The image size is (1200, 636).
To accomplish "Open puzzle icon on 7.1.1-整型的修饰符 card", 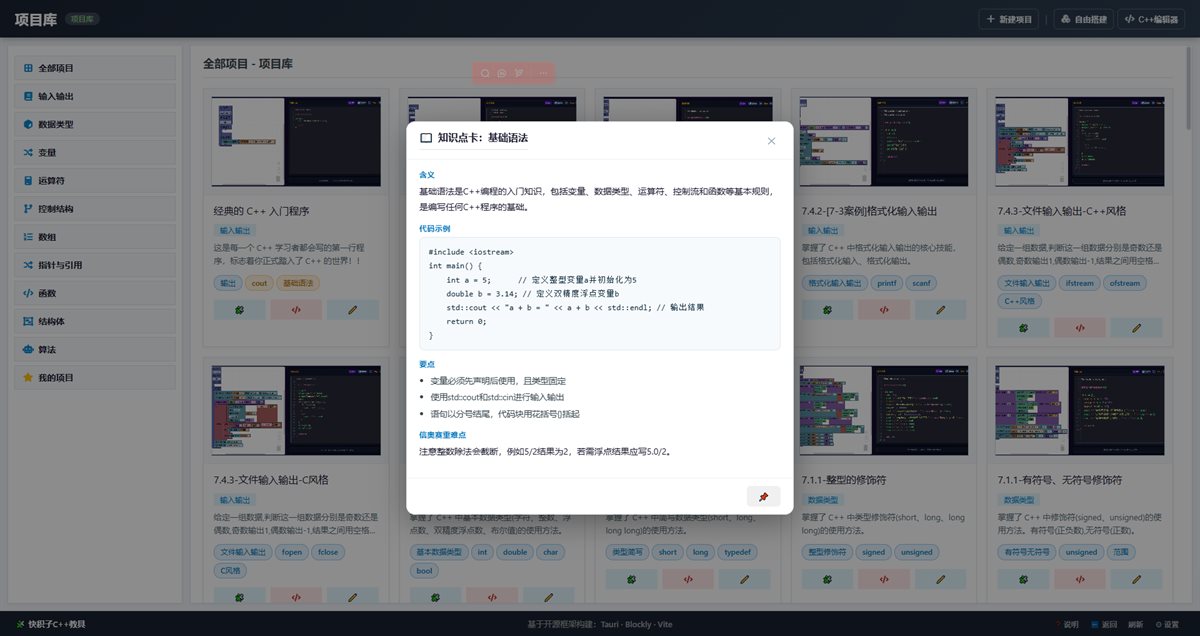I will (x=827, y=579).
